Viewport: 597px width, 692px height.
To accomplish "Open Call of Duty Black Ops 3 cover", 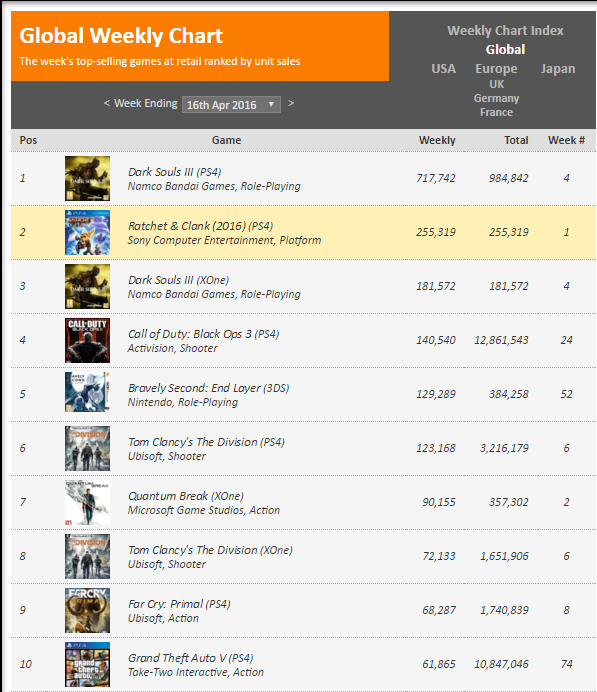I will coord(87,340).
